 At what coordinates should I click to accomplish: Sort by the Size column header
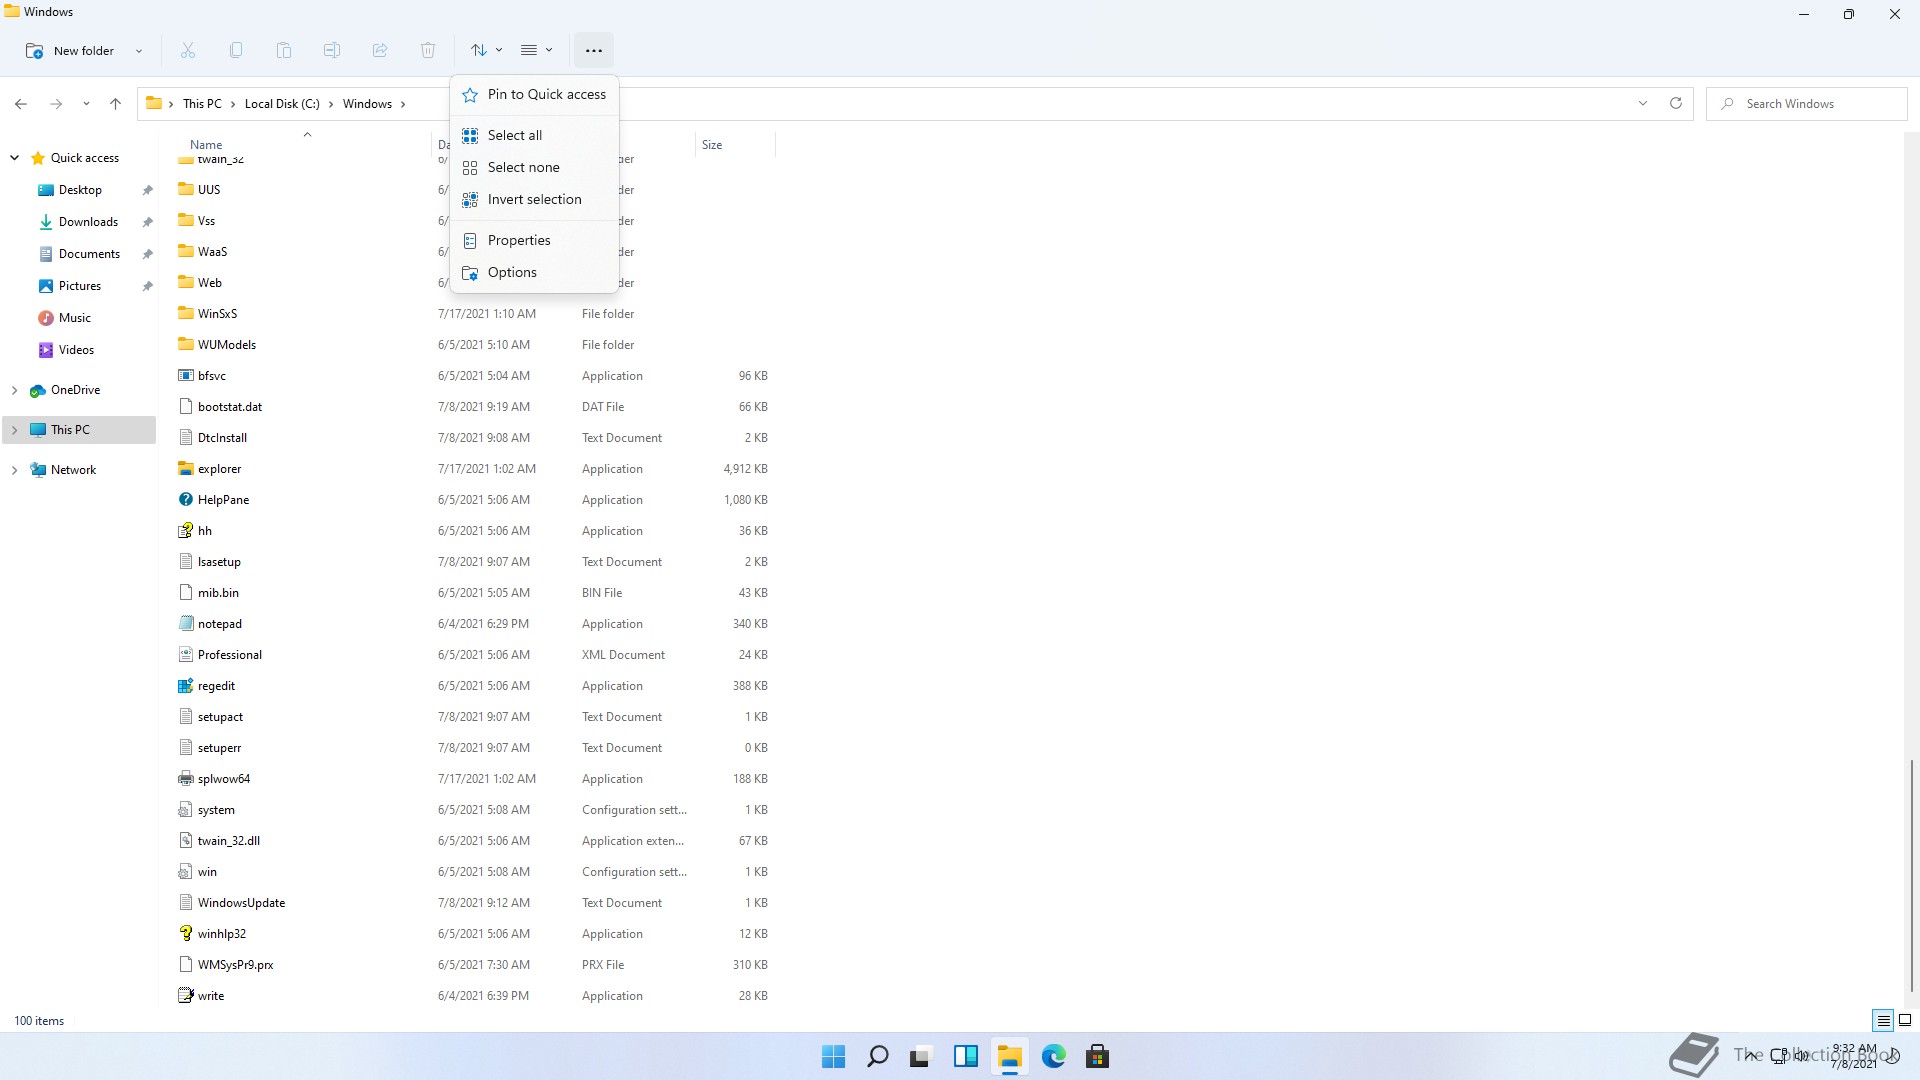coord(712,145)
